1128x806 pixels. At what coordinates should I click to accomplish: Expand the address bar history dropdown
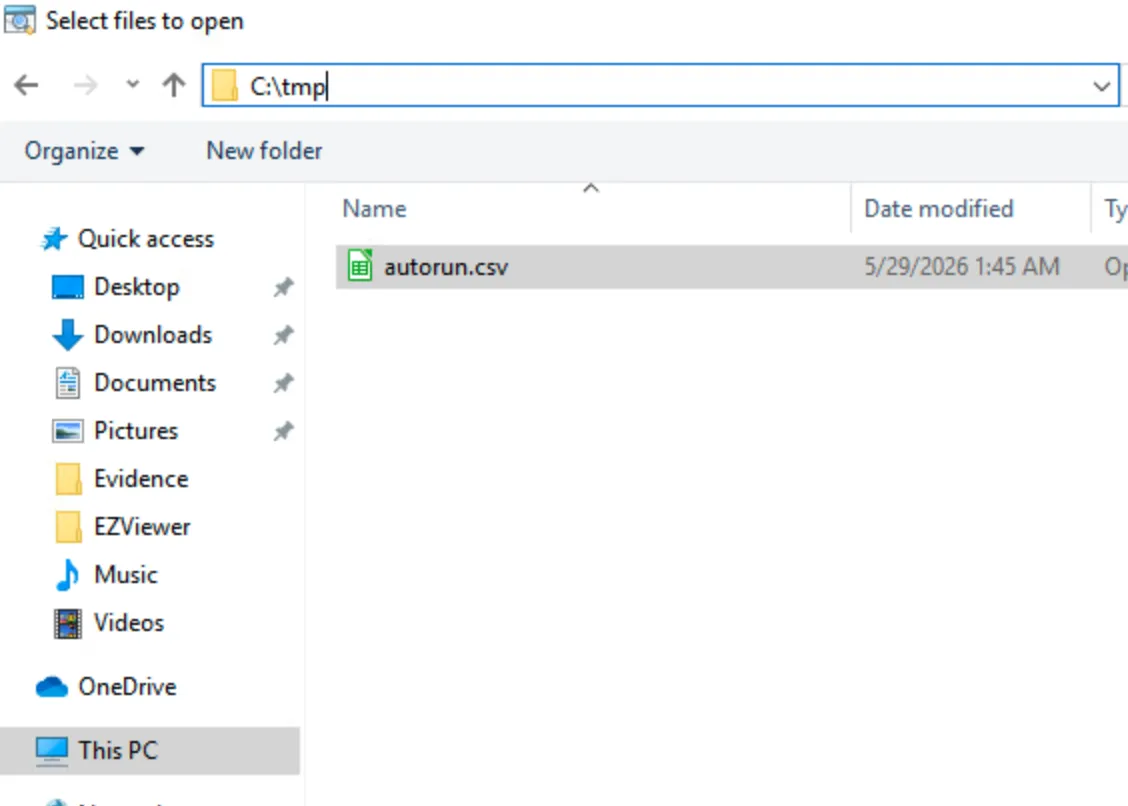tap(1101, 86)
